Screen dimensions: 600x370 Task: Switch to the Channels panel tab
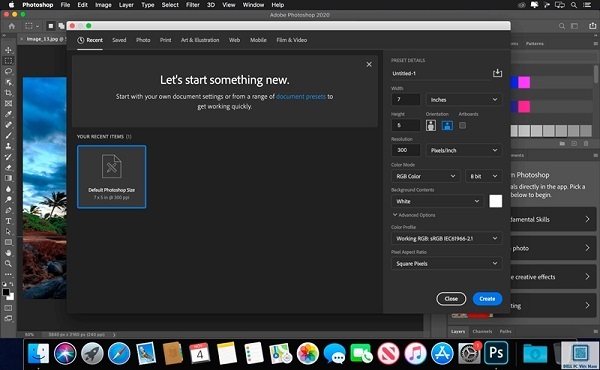(482, 331)
